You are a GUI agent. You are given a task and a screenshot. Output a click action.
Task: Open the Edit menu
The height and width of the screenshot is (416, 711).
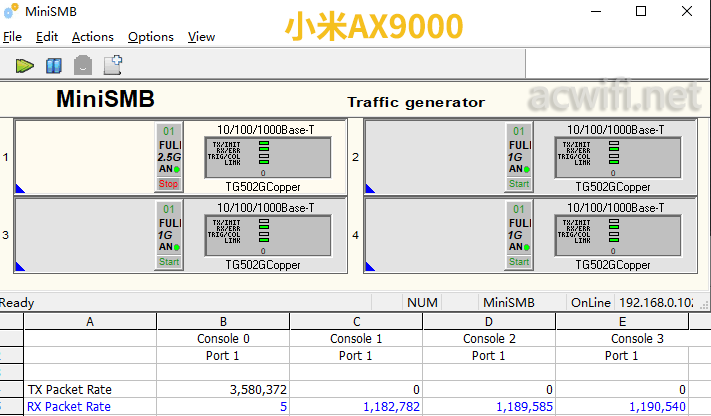[47, 37]
